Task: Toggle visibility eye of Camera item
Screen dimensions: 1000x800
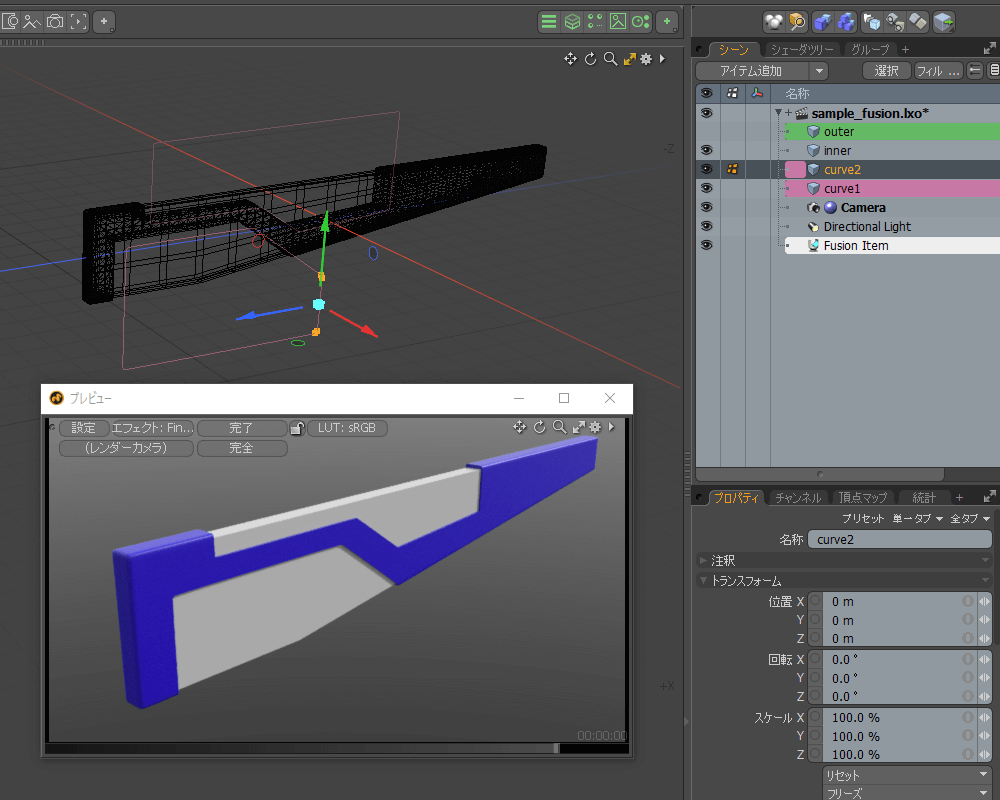Action: (x=707, y=207)
